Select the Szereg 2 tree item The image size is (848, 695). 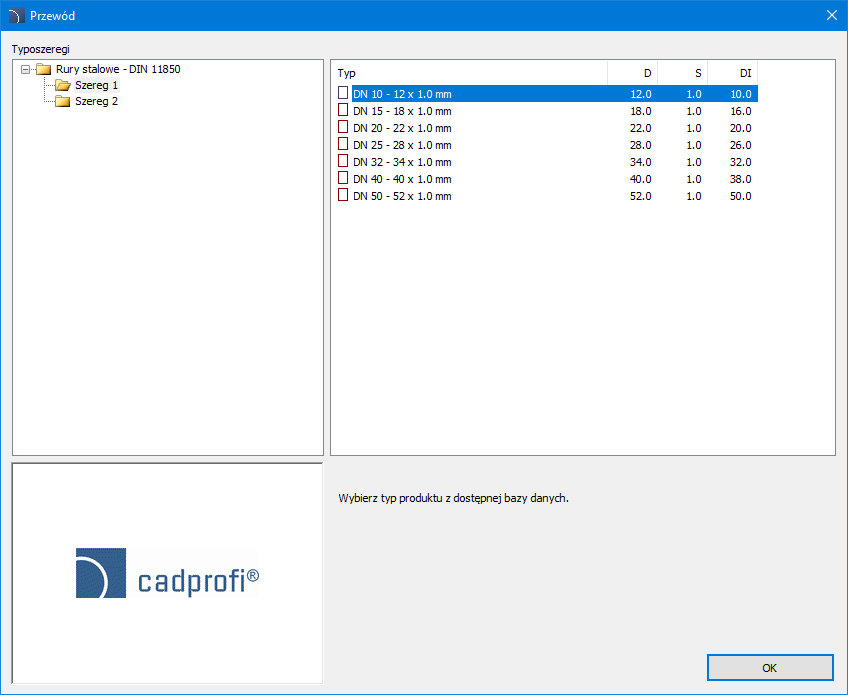(x=96, y=102)
